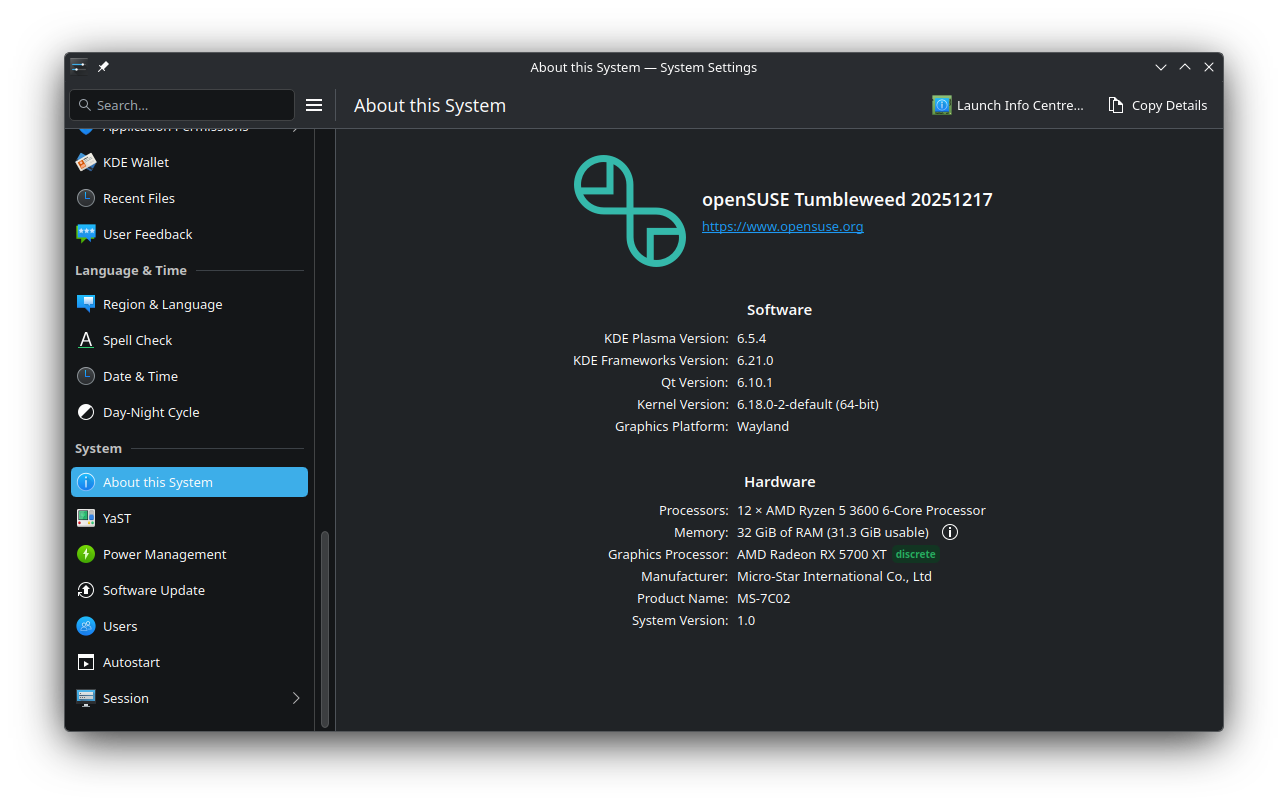Open the hamburger menu beside the search box

pos(314,105)
